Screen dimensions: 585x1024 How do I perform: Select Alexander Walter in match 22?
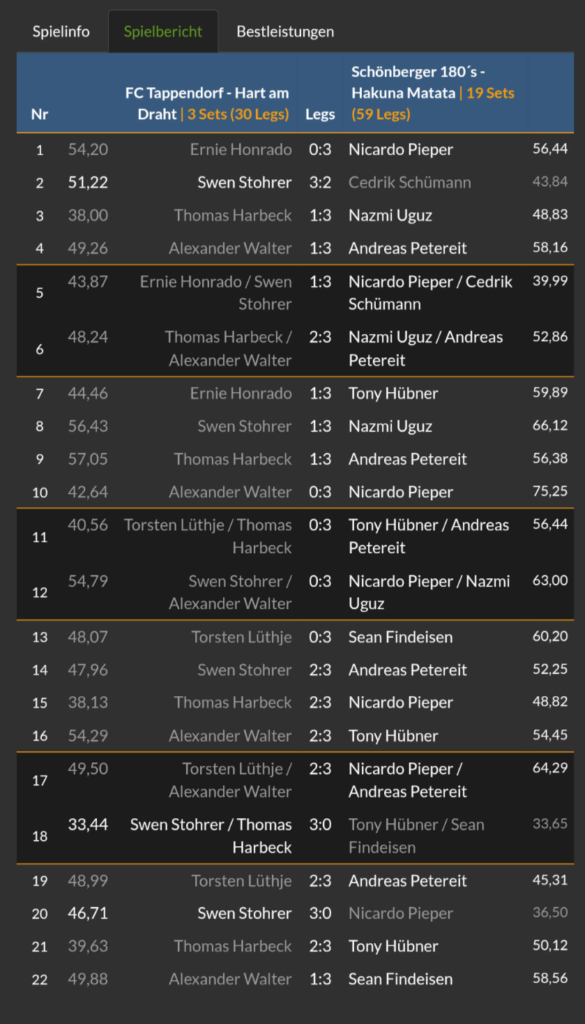(230, 980)
